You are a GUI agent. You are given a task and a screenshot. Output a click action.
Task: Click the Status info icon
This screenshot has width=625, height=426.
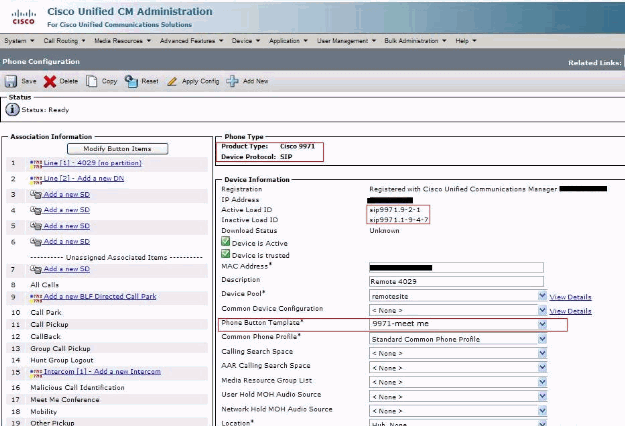coord(13,109)
